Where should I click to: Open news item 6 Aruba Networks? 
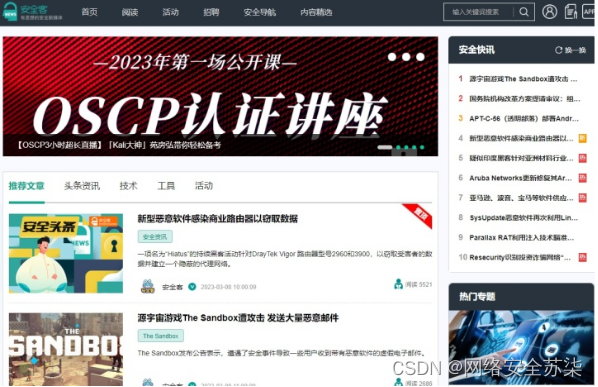521,178
